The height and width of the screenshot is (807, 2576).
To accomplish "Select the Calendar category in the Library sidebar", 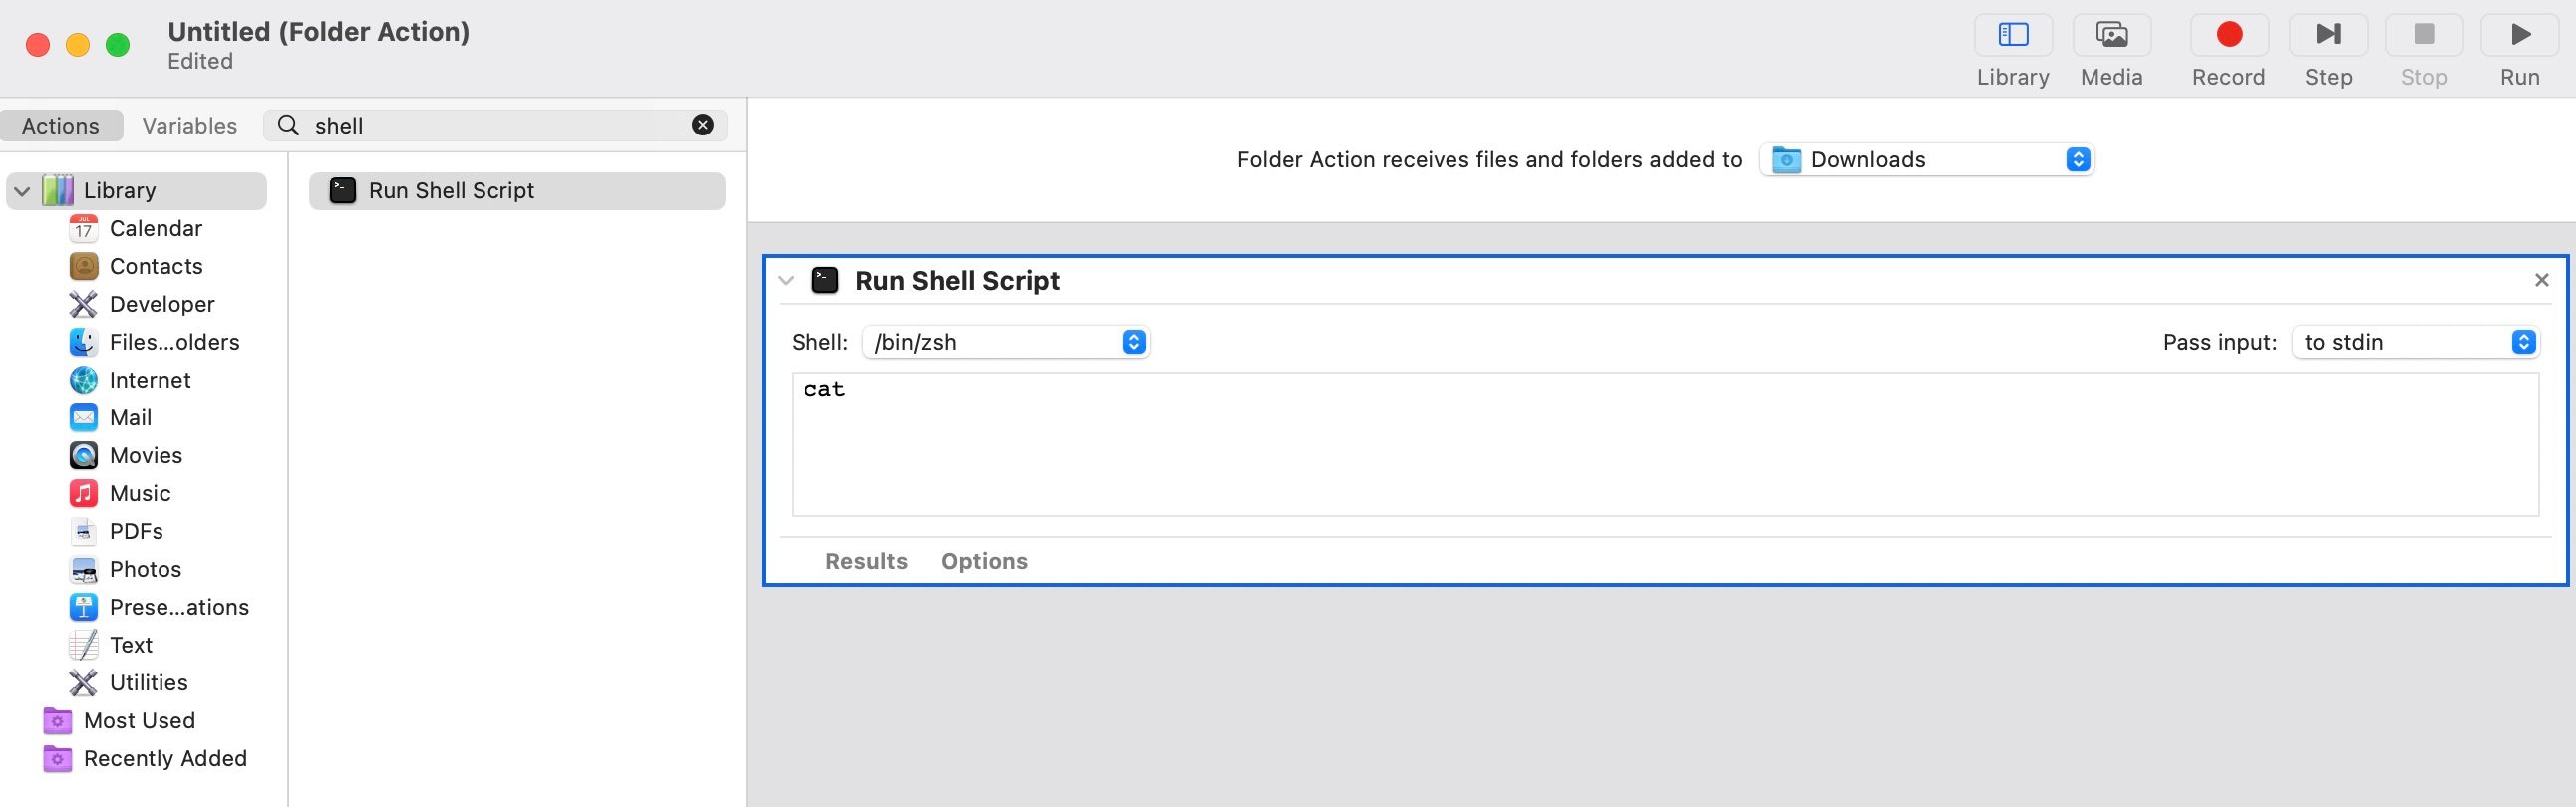I will point(155,228).
